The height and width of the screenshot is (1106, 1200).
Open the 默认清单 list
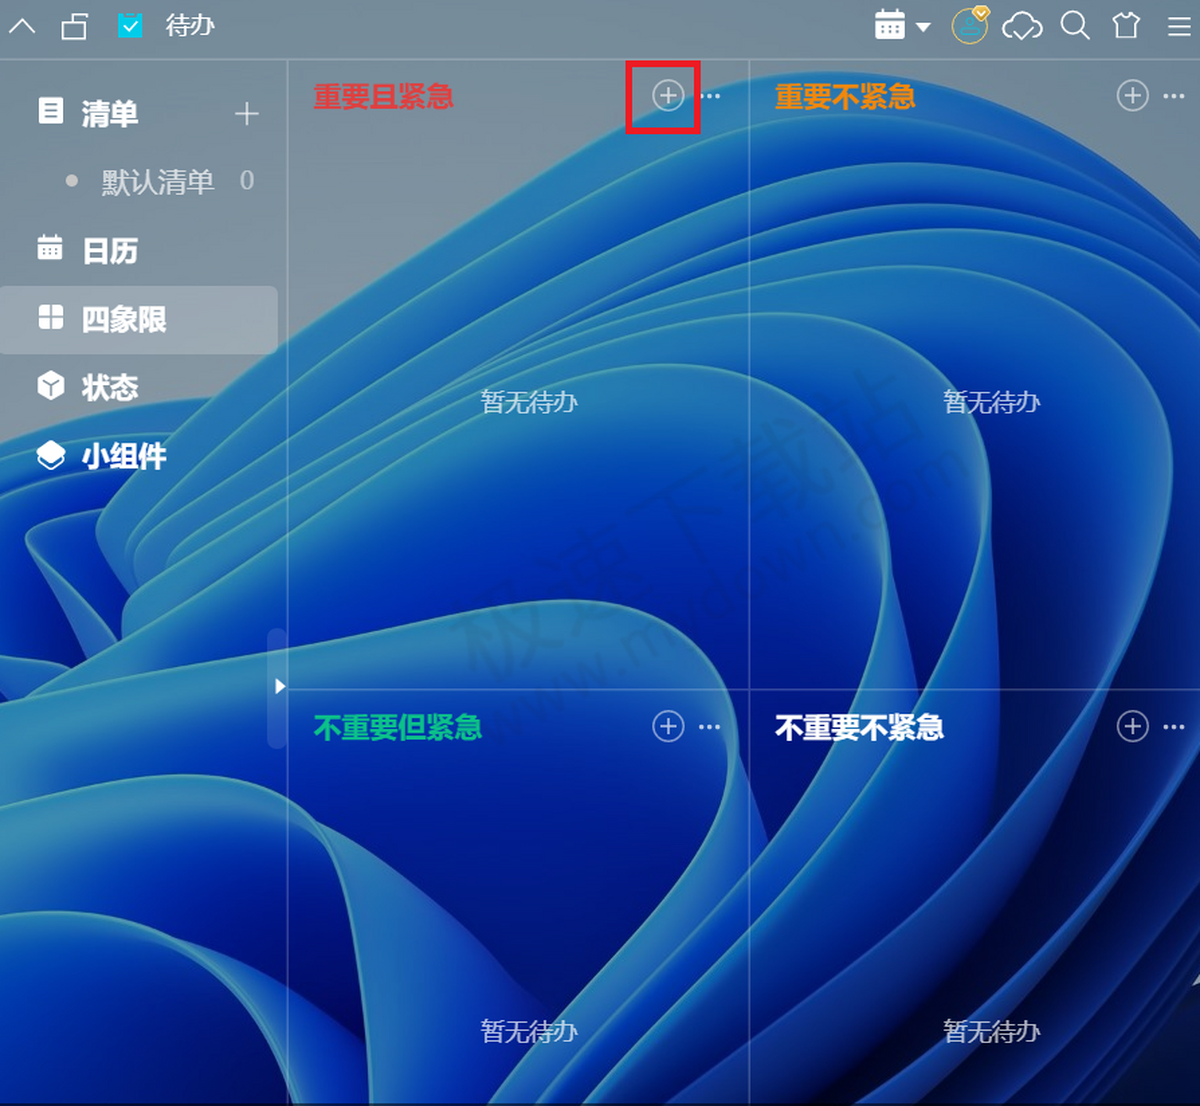pos(158,181)
